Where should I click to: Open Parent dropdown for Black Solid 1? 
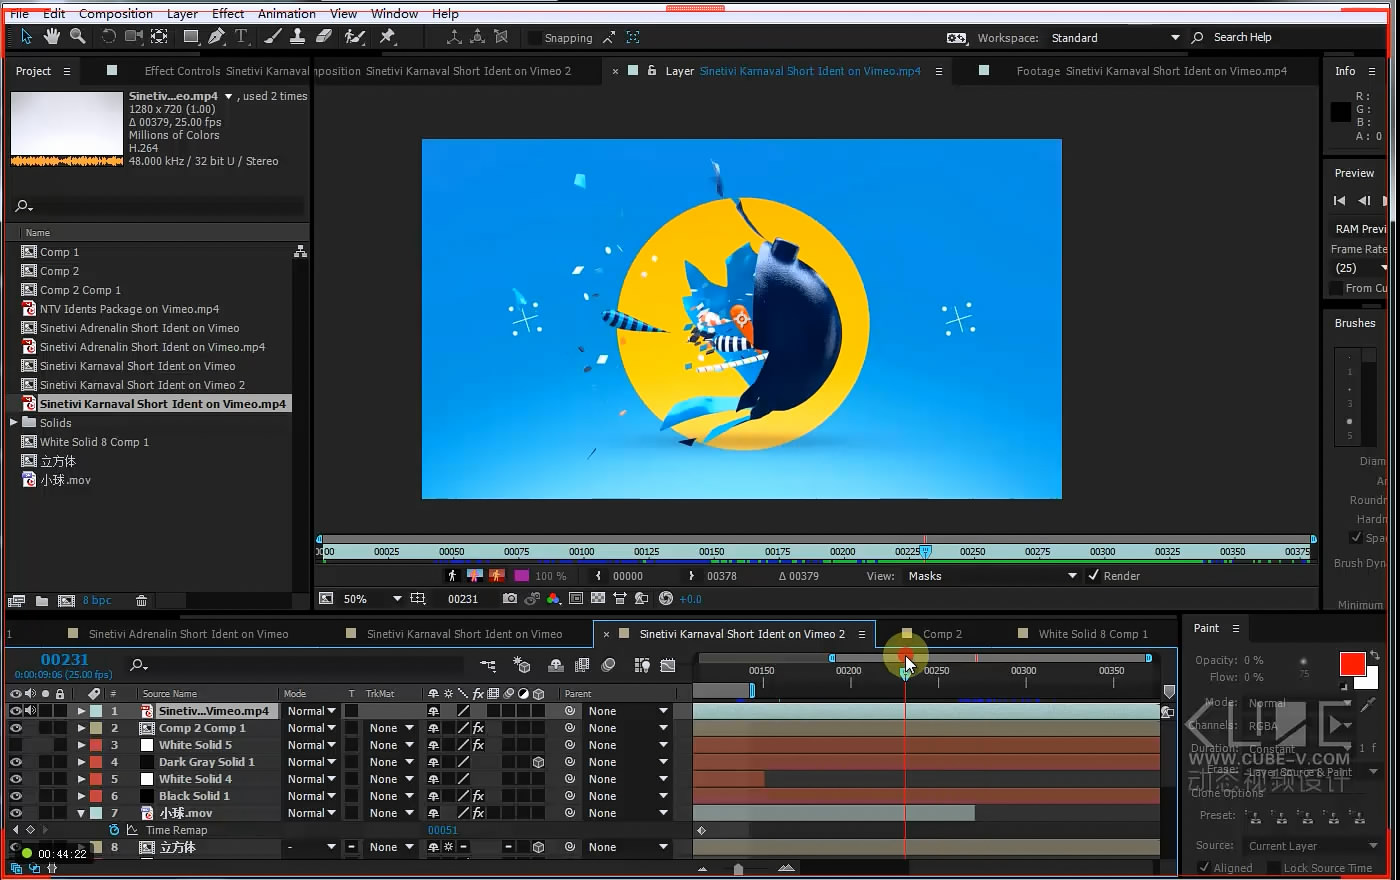[627, 796]
